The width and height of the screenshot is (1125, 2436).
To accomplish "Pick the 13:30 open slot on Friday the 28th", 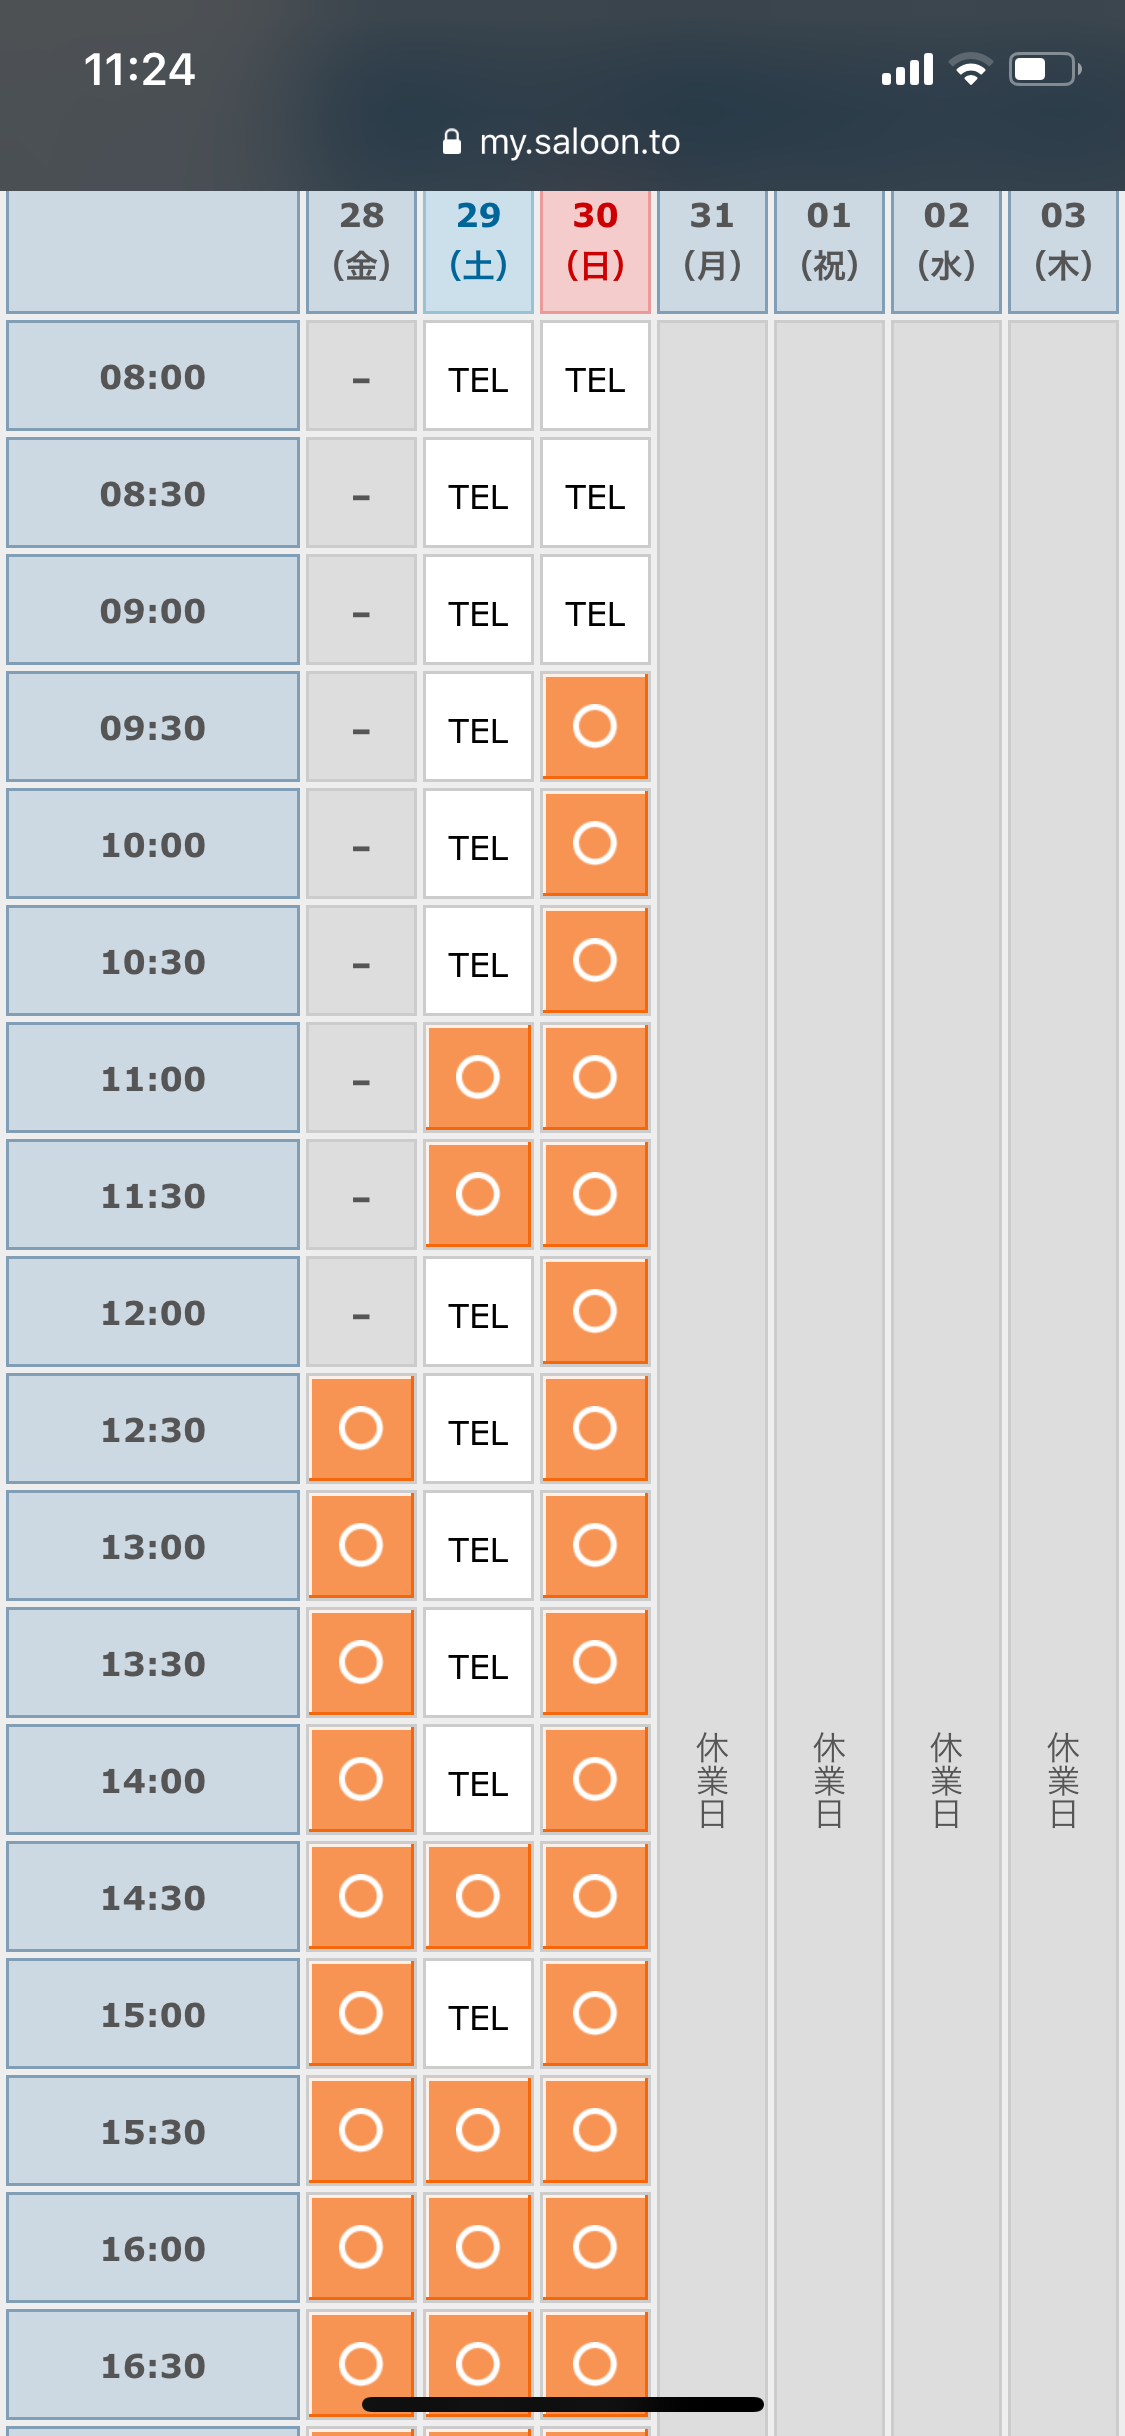I will click(361, 1662).
